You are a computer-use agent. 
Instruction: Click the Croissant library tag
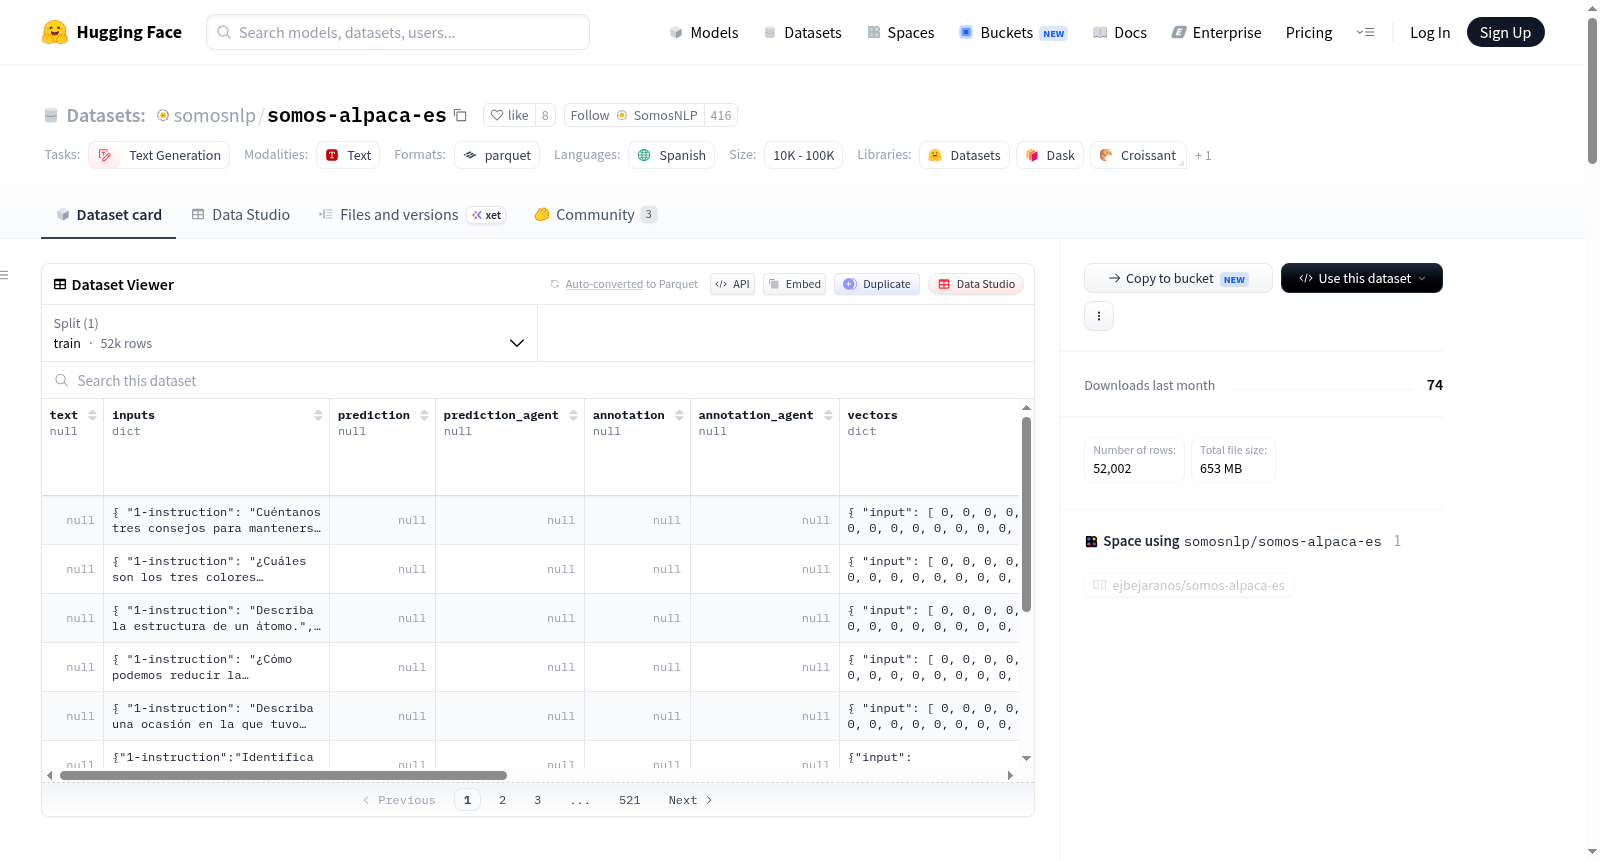1138,155
